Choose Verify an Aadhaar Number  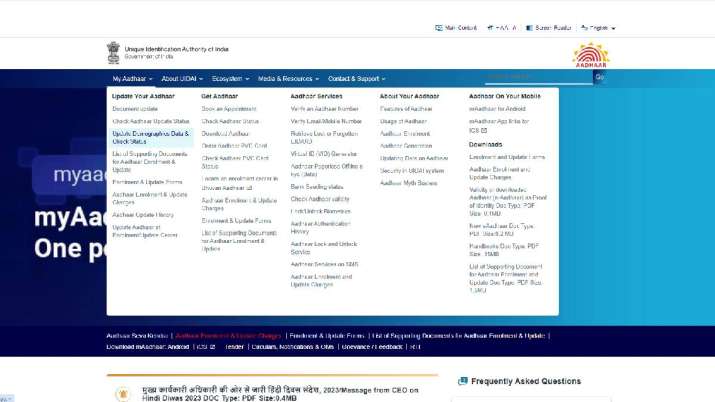click(x=324, y=108)
